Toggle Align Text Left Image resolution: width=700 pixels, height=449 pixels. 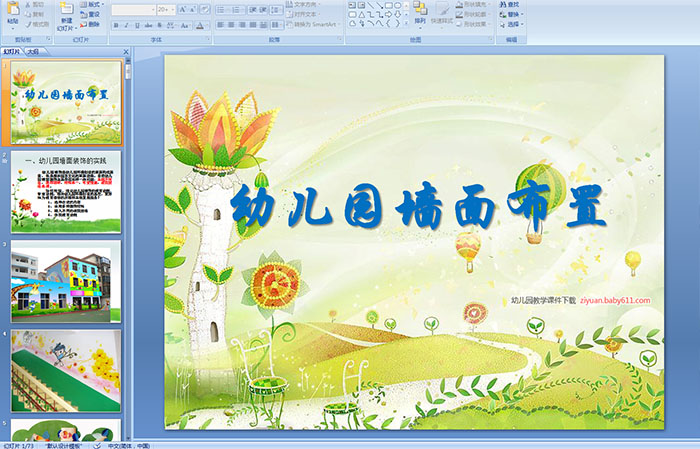[x=221, y=25]
